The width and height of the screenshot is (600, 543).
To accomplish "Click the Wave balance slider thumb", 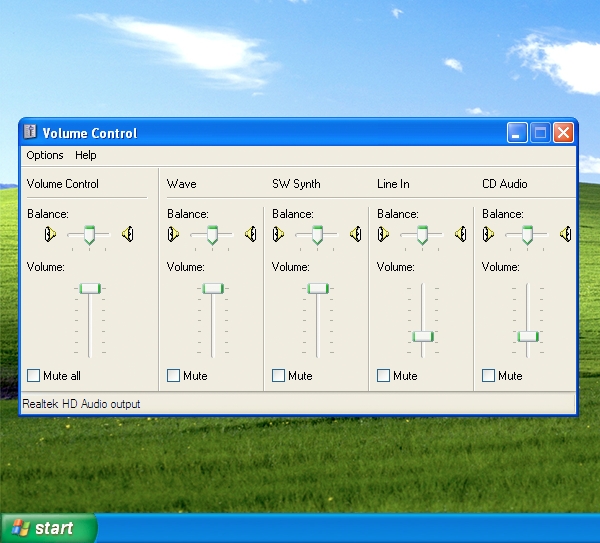I will tap(212, 235).
